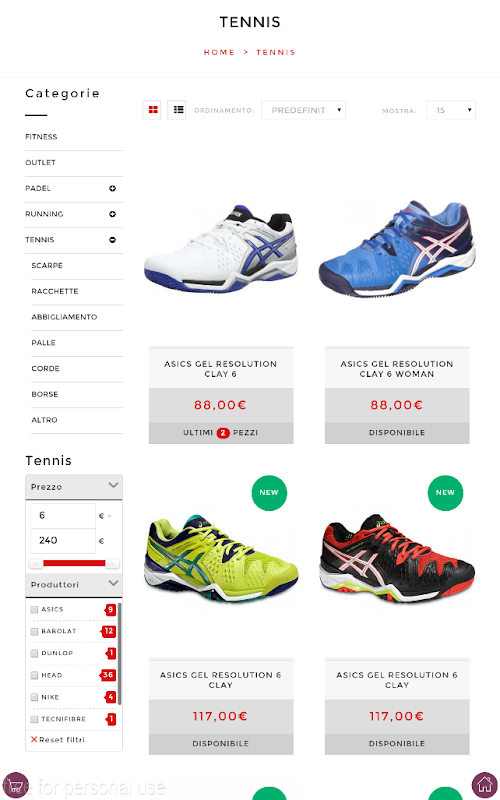Open the Ordinamento Predefinit dropdown
Viewport: 500px width, 800px height.
click(x=303, y=110)
